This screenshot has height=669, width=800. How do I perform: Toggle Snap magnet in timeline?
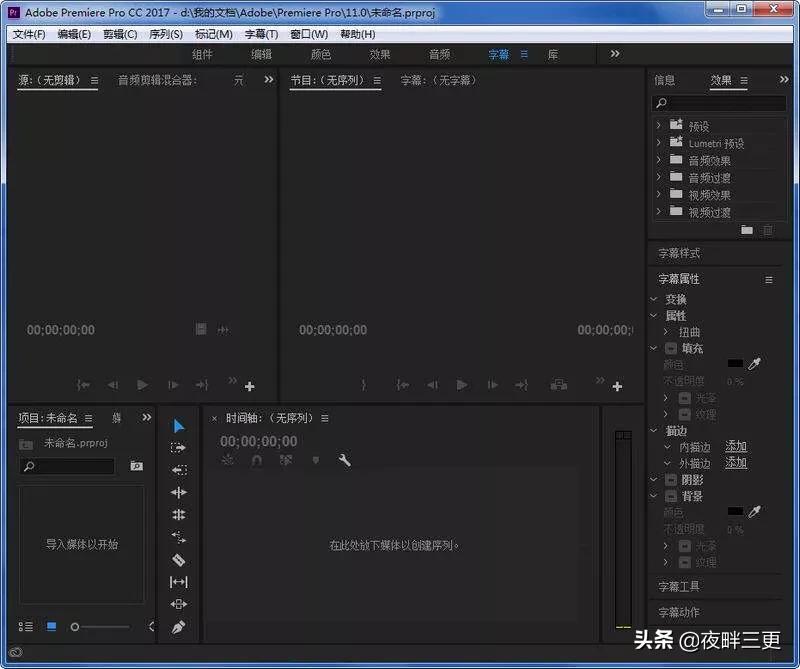coord(257,460)
